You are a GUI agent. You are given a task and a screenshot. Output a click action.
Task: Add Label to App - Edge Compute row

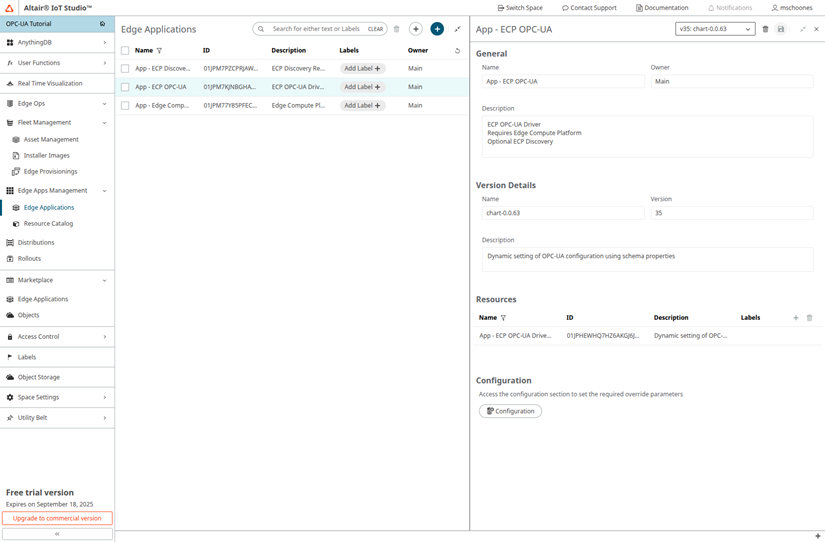[x=362, y=106]
